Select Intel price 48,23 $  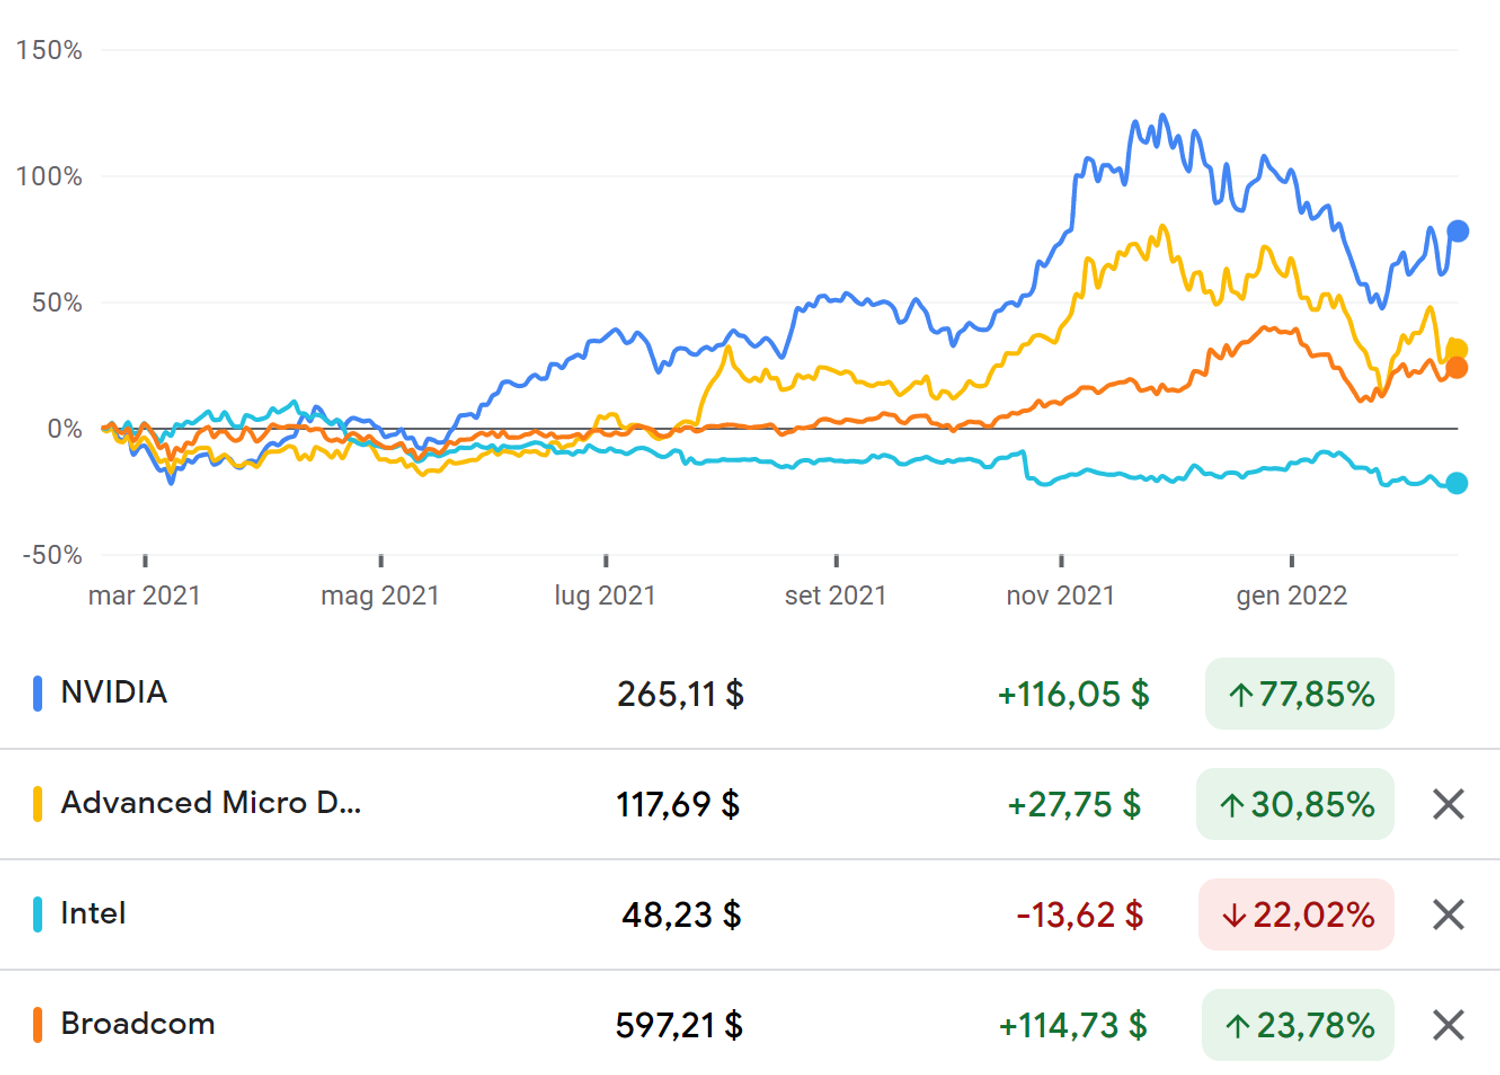click(681, 915)
